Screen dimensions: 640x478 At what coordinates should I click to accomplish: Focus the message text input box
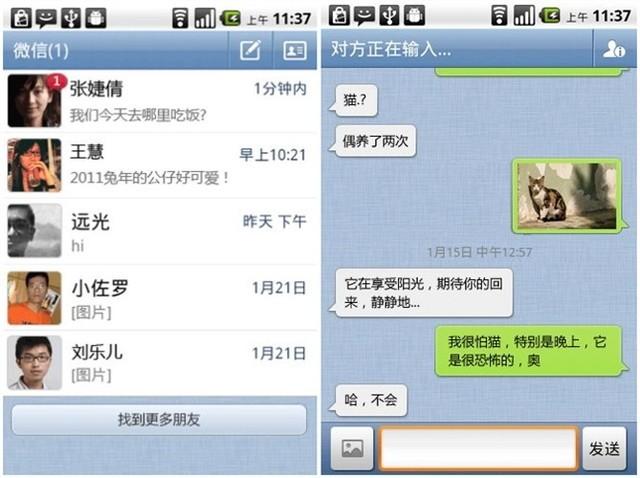(478, 448)
